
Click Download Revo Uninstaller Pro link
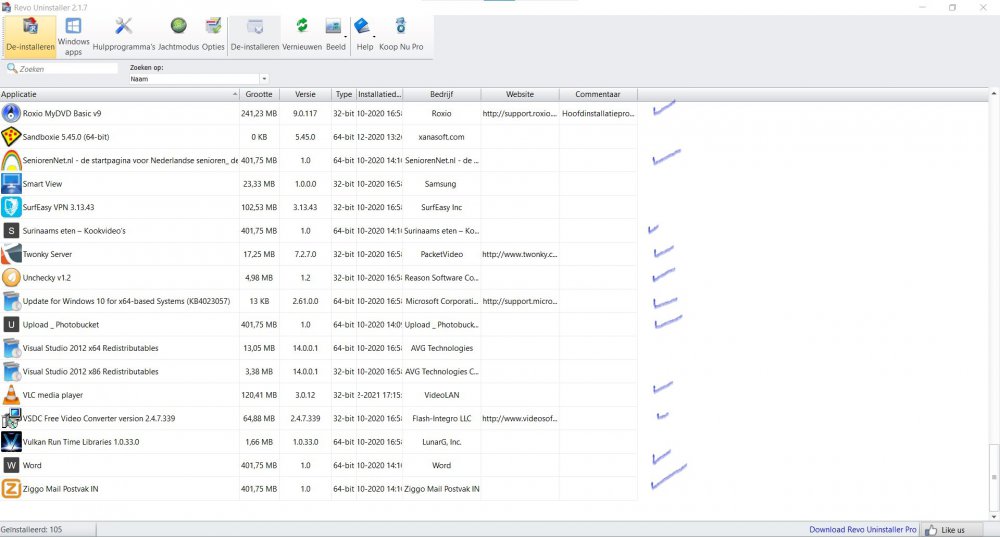862,529
